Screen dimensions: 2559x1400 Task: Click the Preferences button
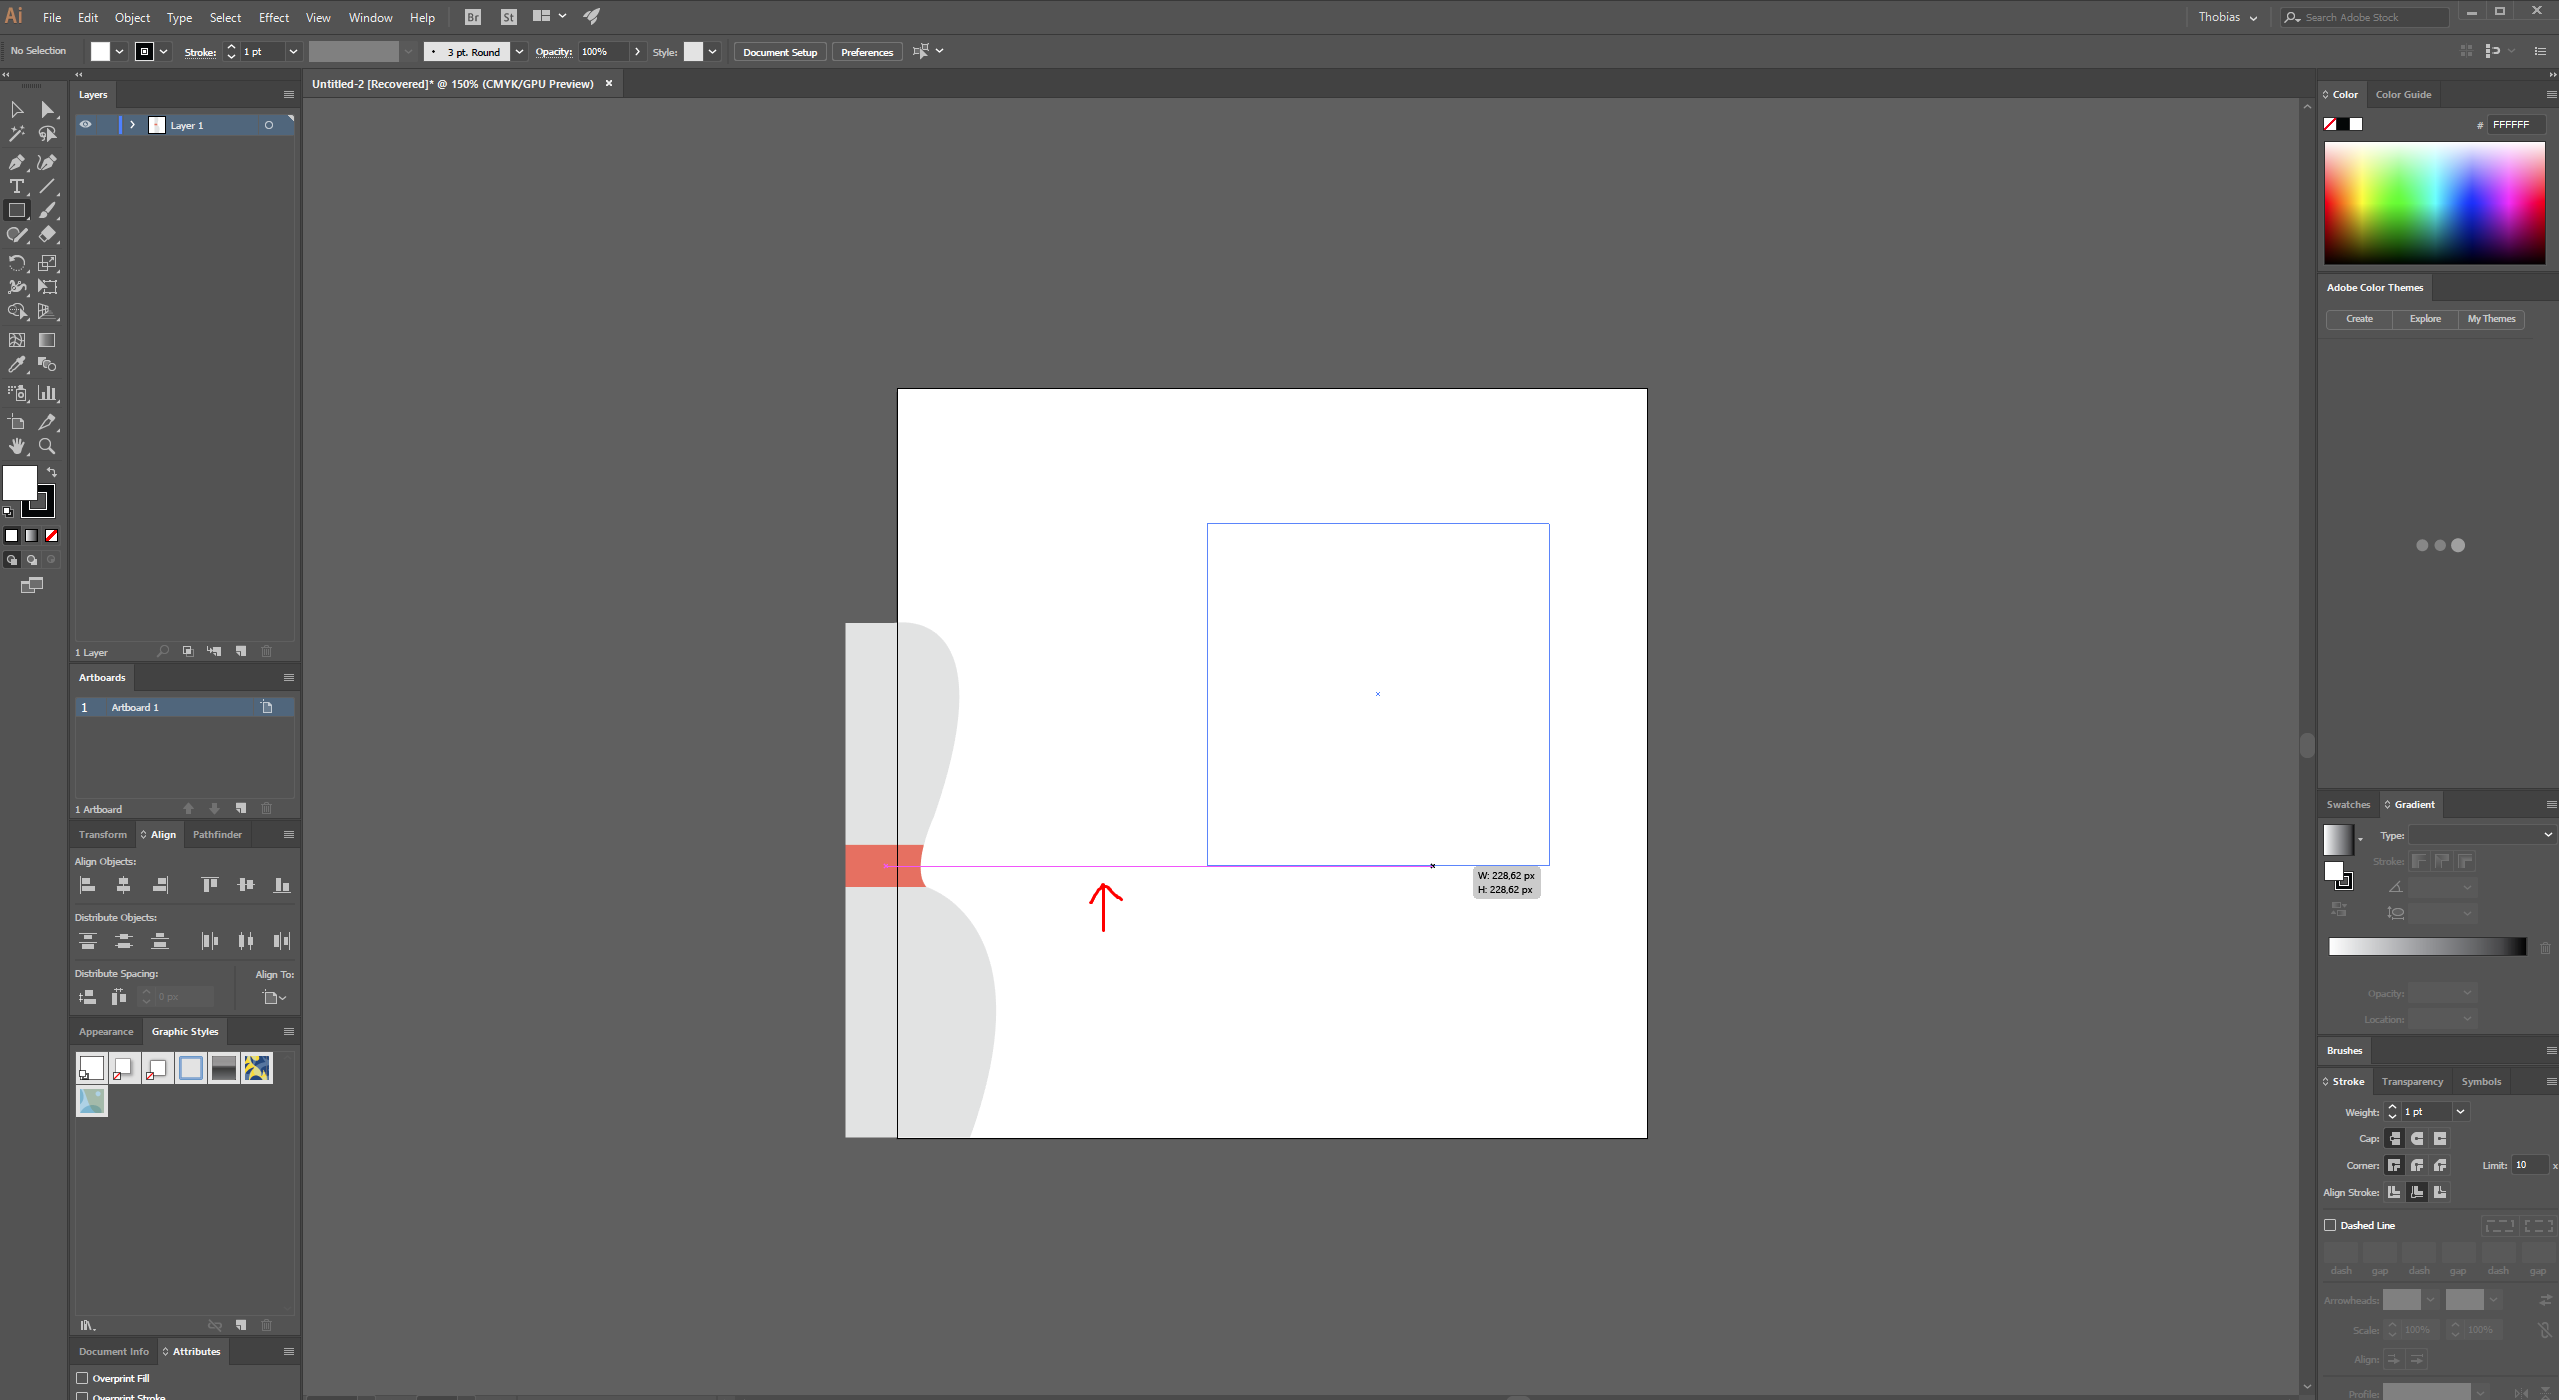coord(866,52)
